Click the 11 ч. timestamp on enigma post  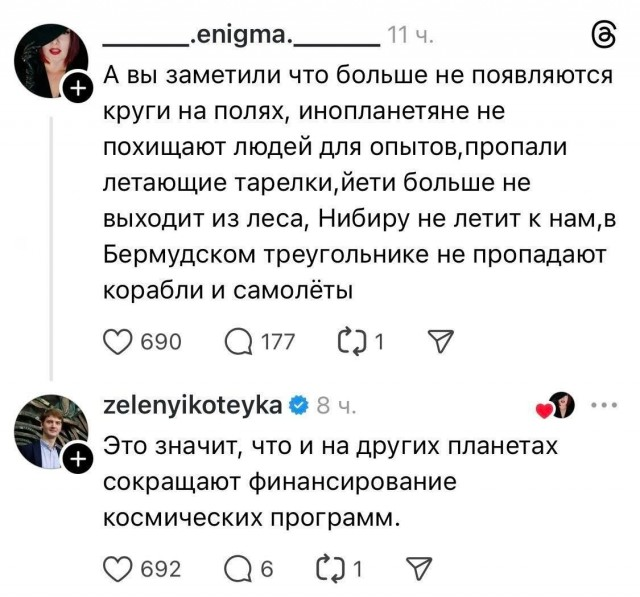(410, 38)
